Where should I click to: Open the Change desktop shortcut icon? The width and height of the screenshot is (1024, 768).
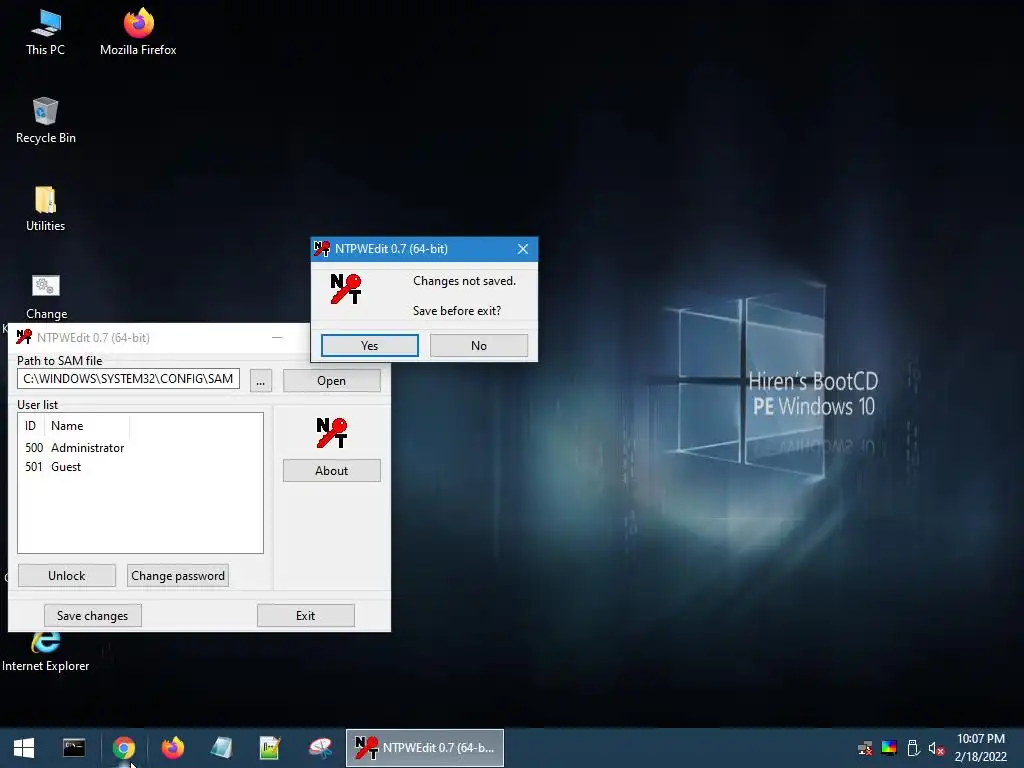point(46,297)
